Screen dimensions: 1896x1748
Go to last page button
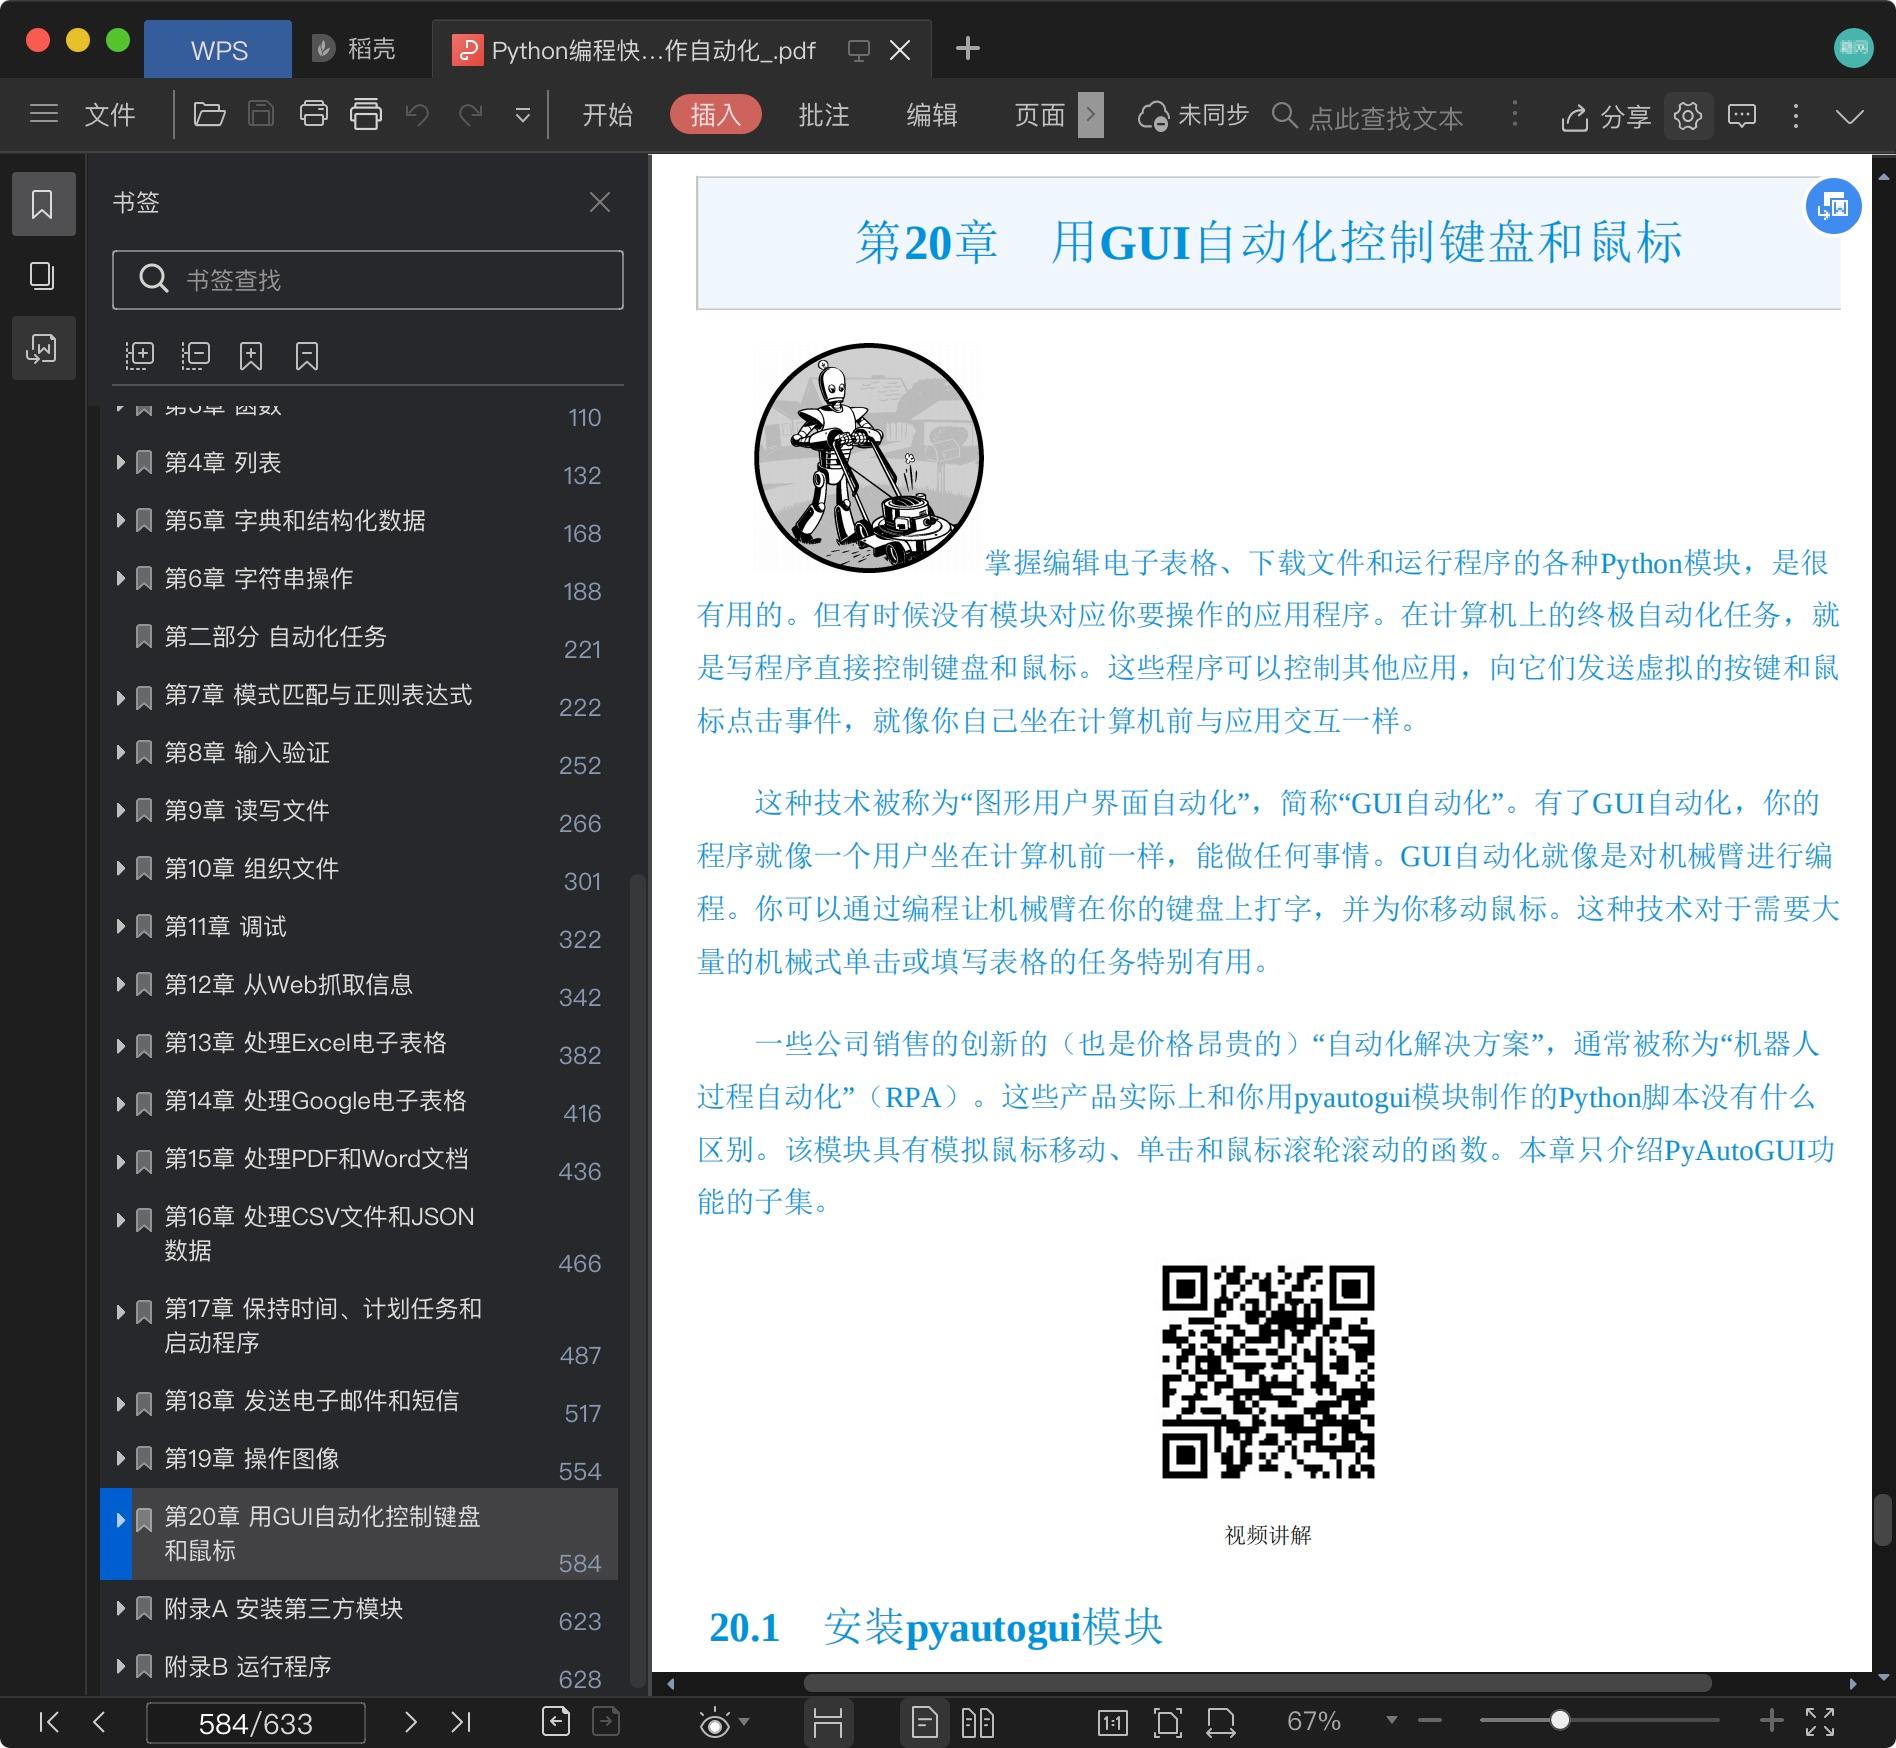461,1721
